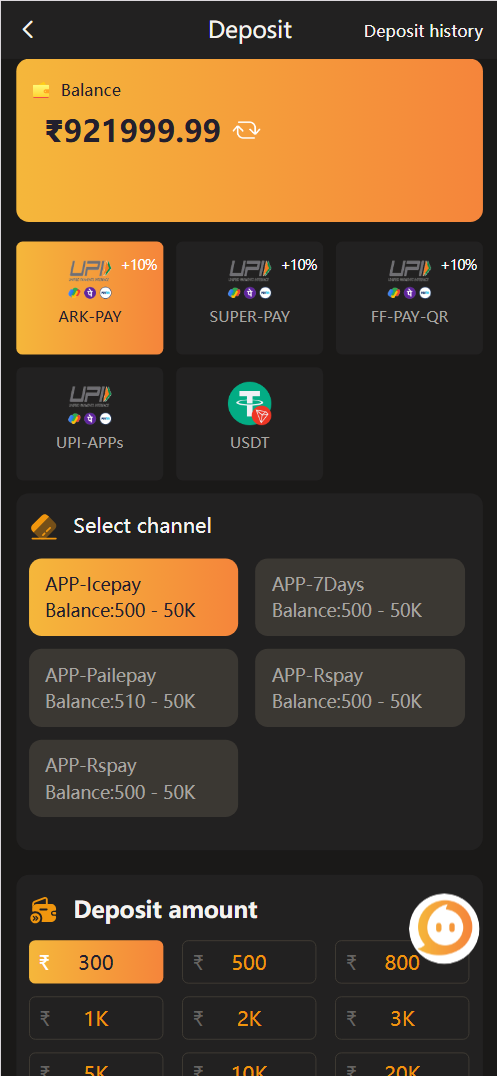Click the orange balance card

(x=250, y=141)
